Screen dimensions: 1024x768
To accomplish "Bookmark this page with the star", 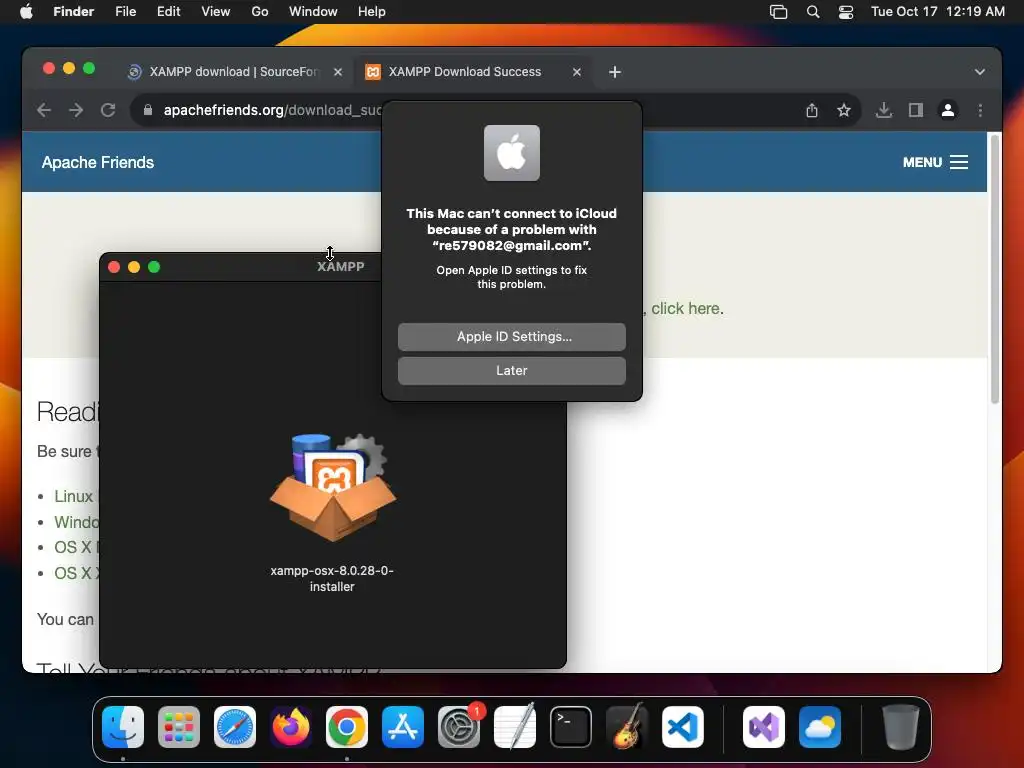I will tap(844, 110).
